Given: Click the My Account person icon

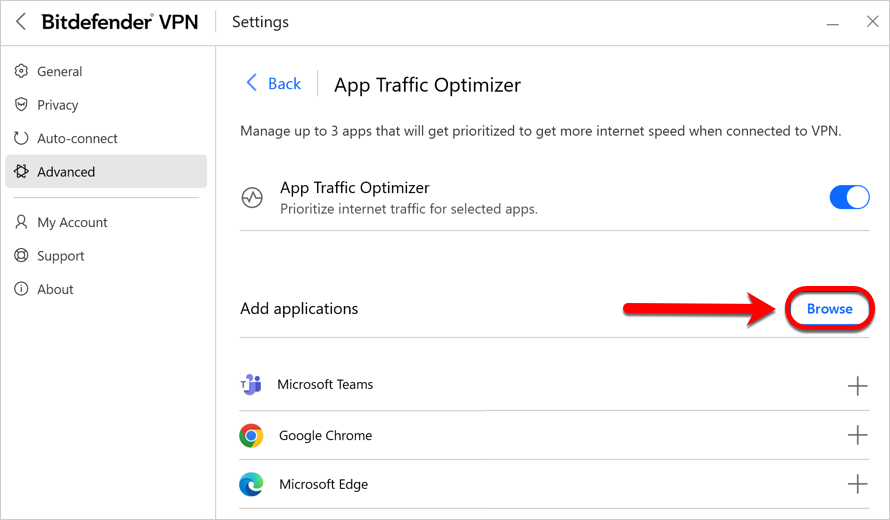Looking at the screenshot, I should (x=21, y=222).
